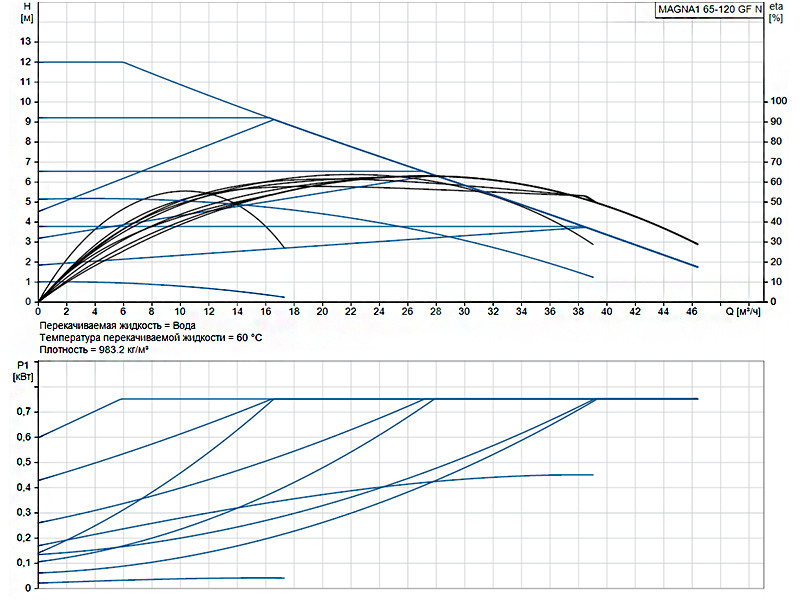Click the P1 [кВт] power axis label
Screen dimensions: 800x600
coord(23,371)
